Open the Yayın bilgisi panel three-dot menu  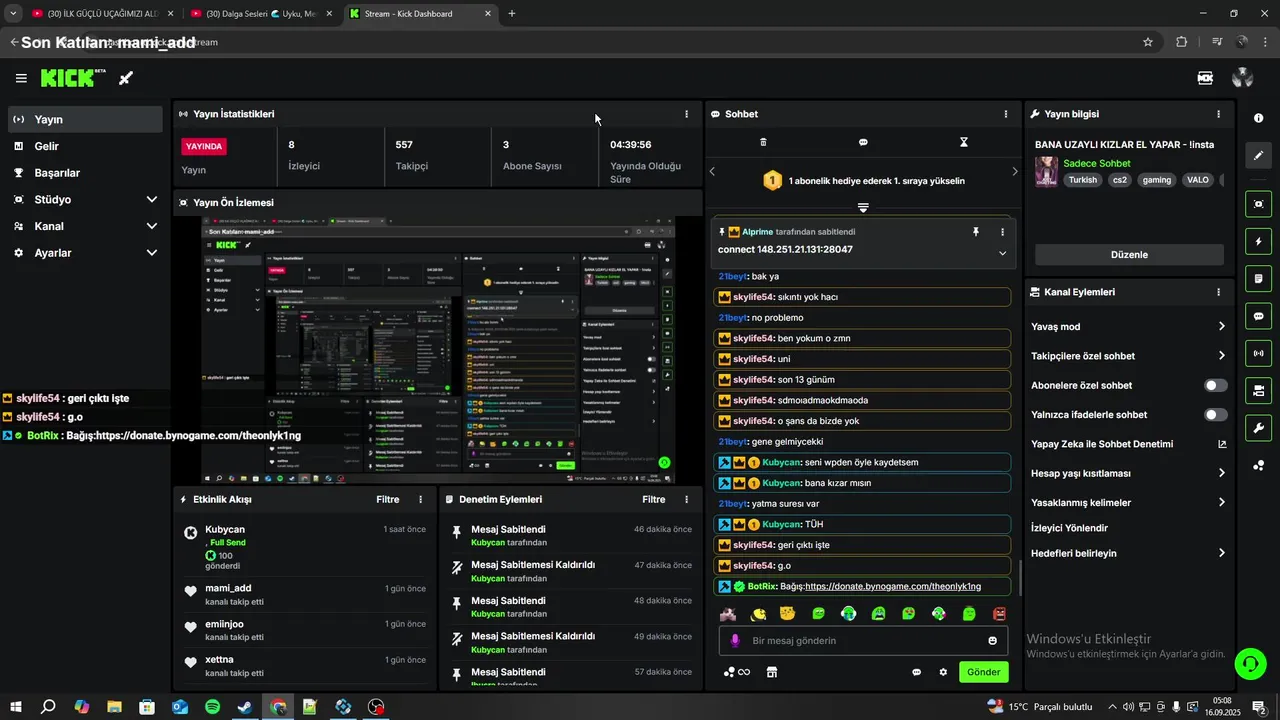tap(1218, 114)
